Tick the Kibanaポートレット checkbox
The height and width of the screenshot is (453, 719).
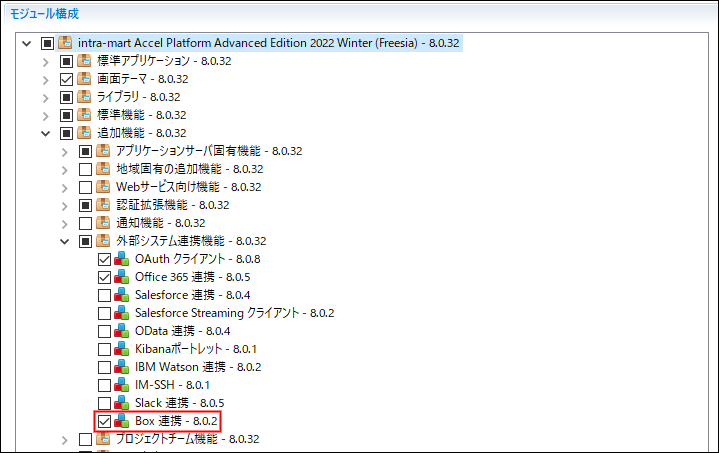[x=104, y=349]
